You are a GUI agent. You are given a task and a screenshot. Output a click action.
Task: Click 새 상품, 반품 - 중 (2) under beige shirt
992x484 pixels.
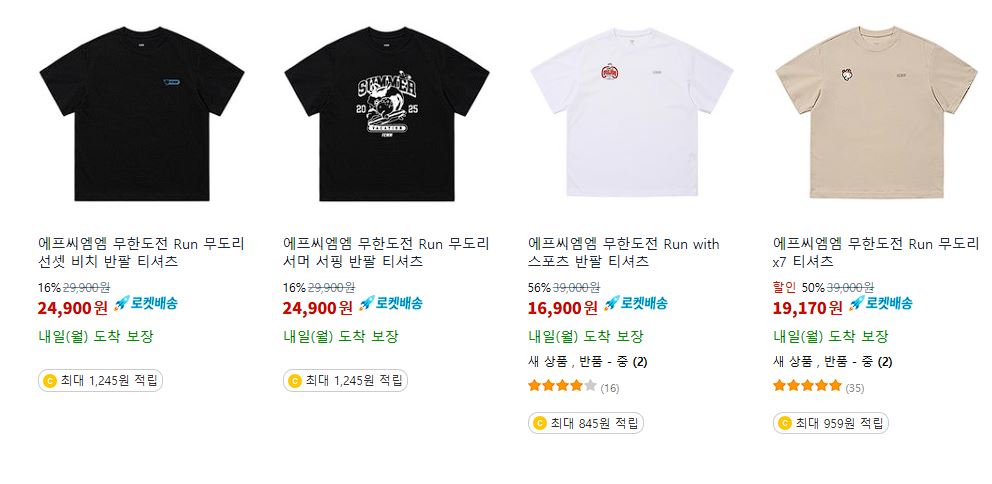832,362
